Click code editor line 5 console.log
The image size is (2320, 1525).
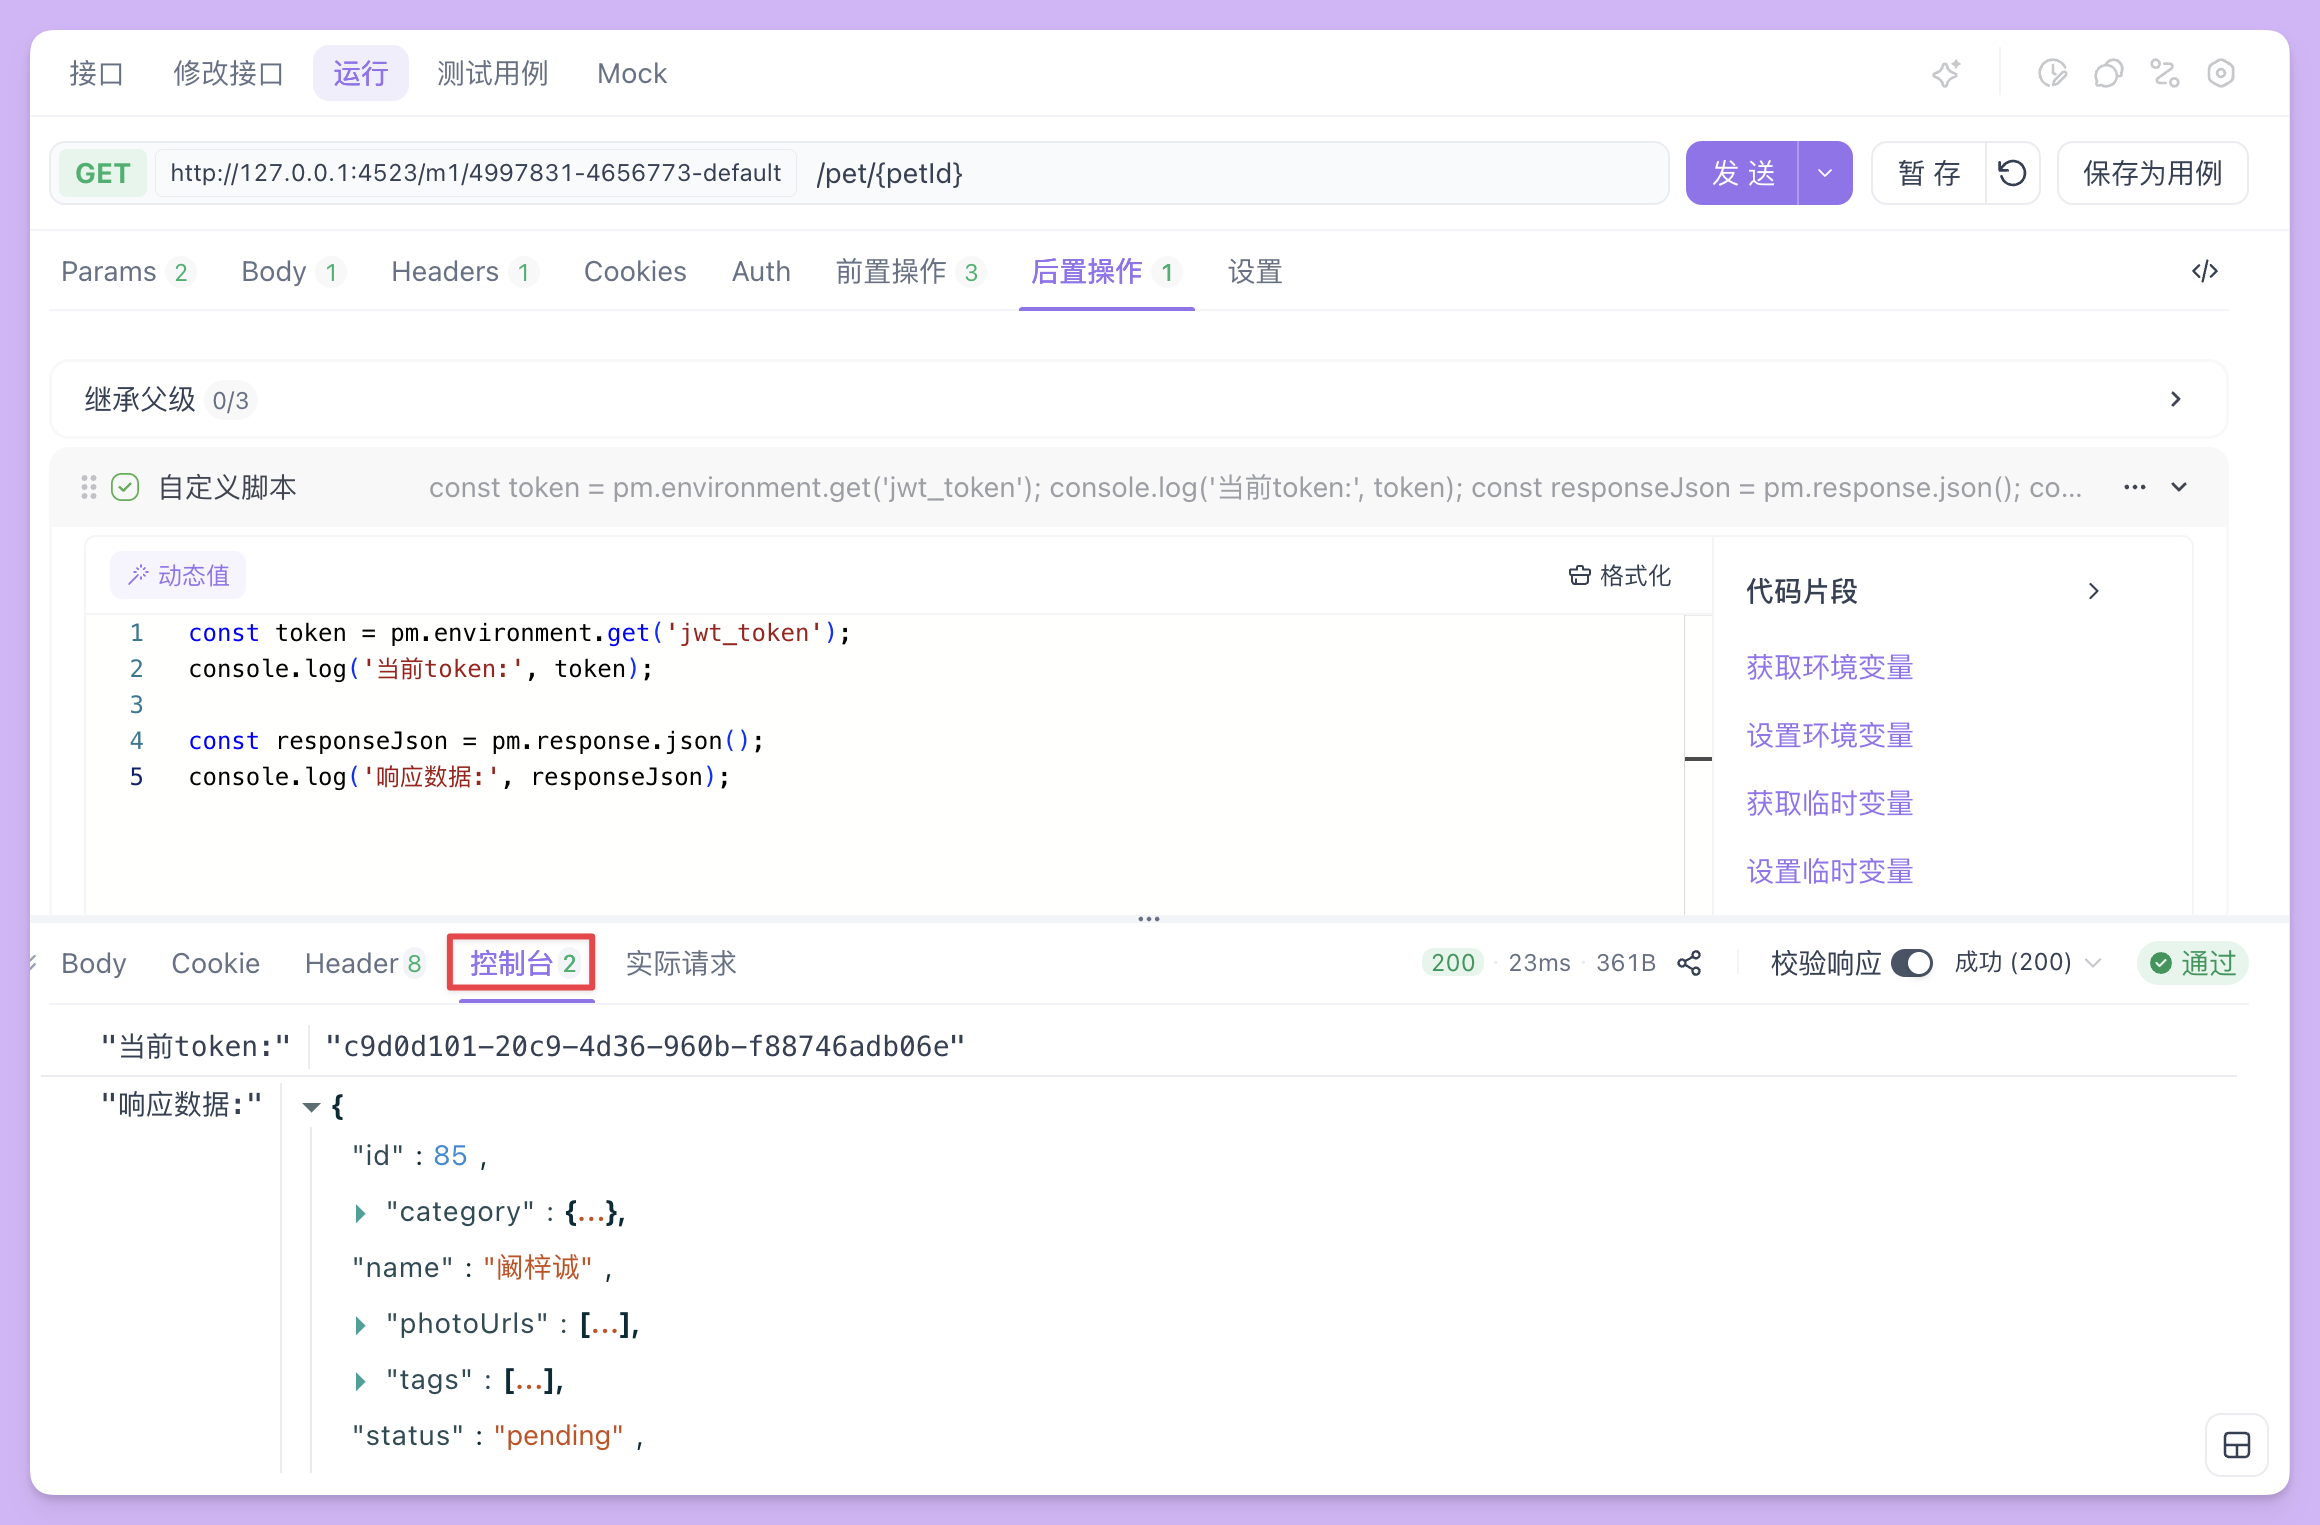click(458, 777)
